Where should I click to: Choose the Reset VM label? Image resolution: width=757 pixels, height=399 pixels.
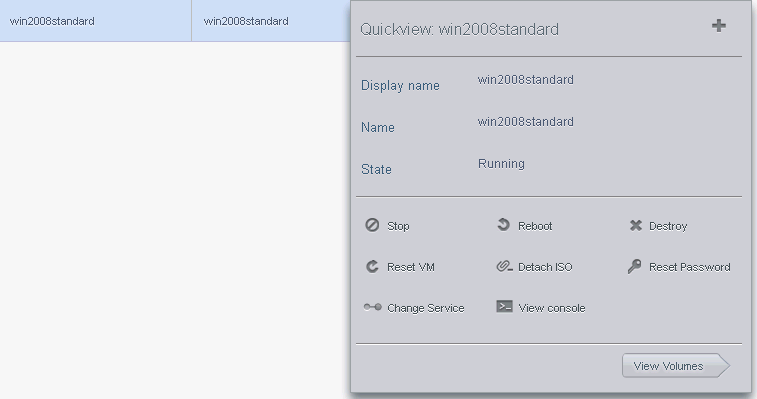(411, 267)
